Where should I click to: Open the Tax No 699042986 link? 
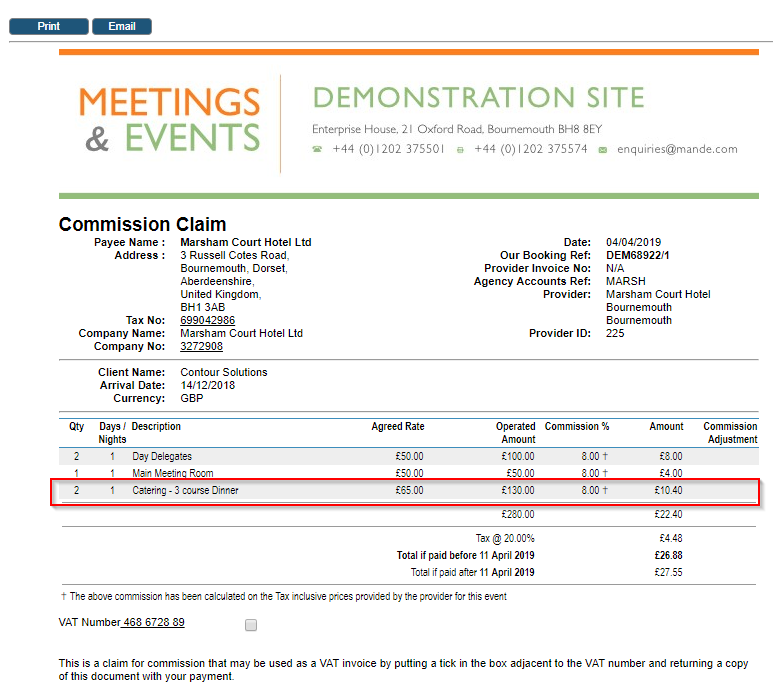click(x=208, y=321)
